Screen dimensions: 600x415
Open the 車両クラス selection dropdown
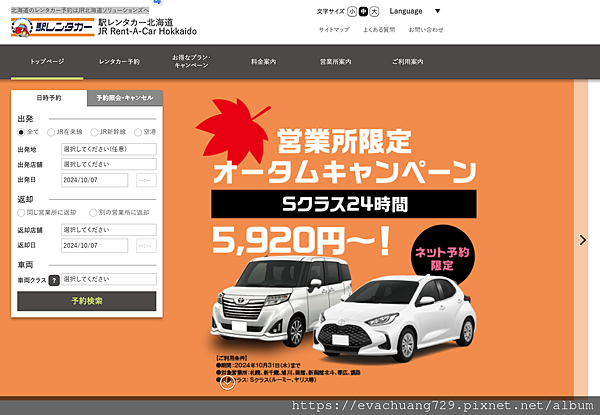(x=109, y=279)
